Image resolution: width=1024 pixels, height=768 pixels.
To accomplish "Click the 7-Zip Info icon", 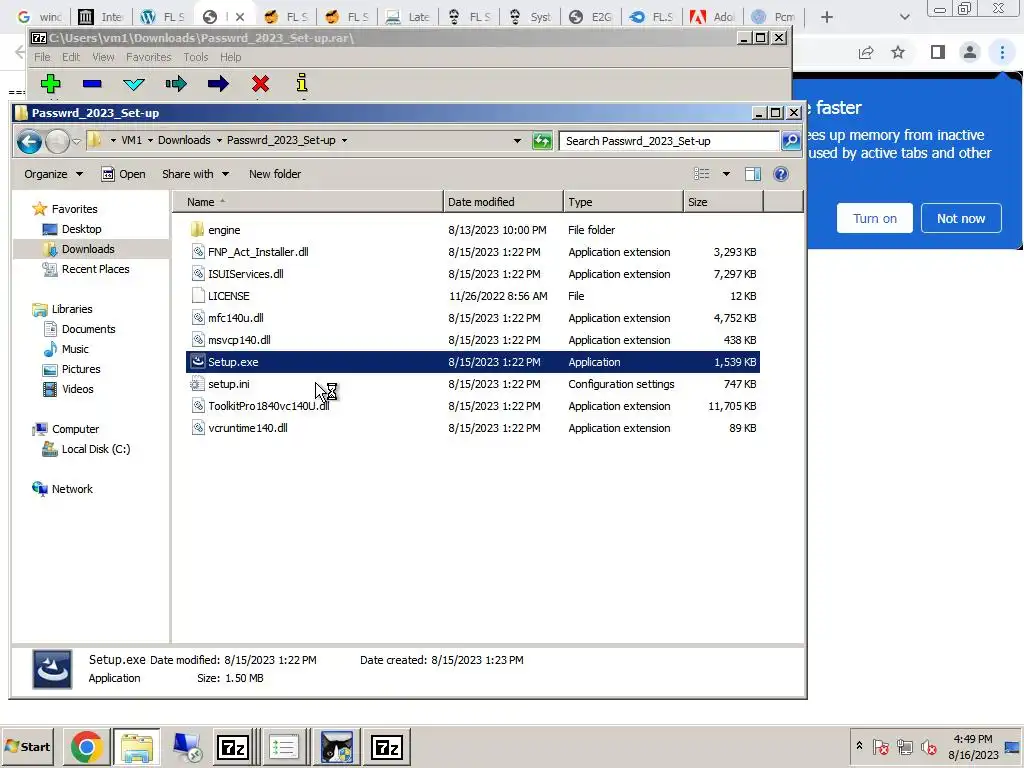I will 301,83.
